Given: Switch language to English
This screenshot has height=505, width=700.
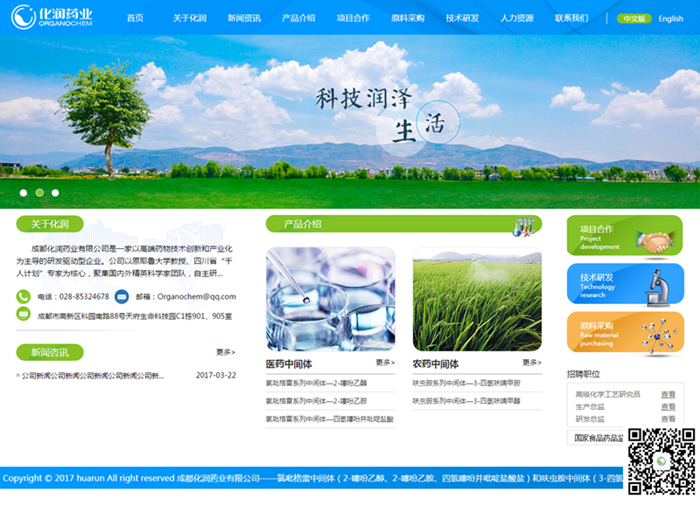Looking at the screenshot, I should coord(670,19).
